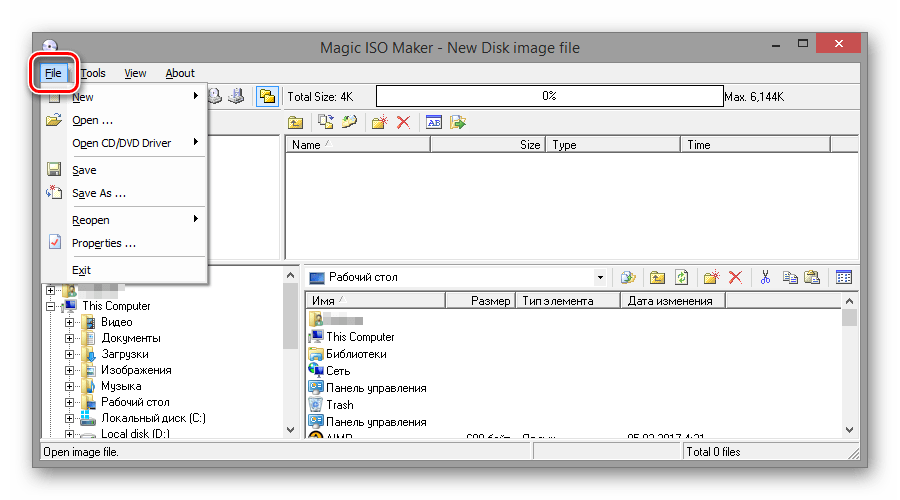This screenshot has width=900, height=500.
Task: Sort by the Дата изменения column header
Action: tap(670, 301)
